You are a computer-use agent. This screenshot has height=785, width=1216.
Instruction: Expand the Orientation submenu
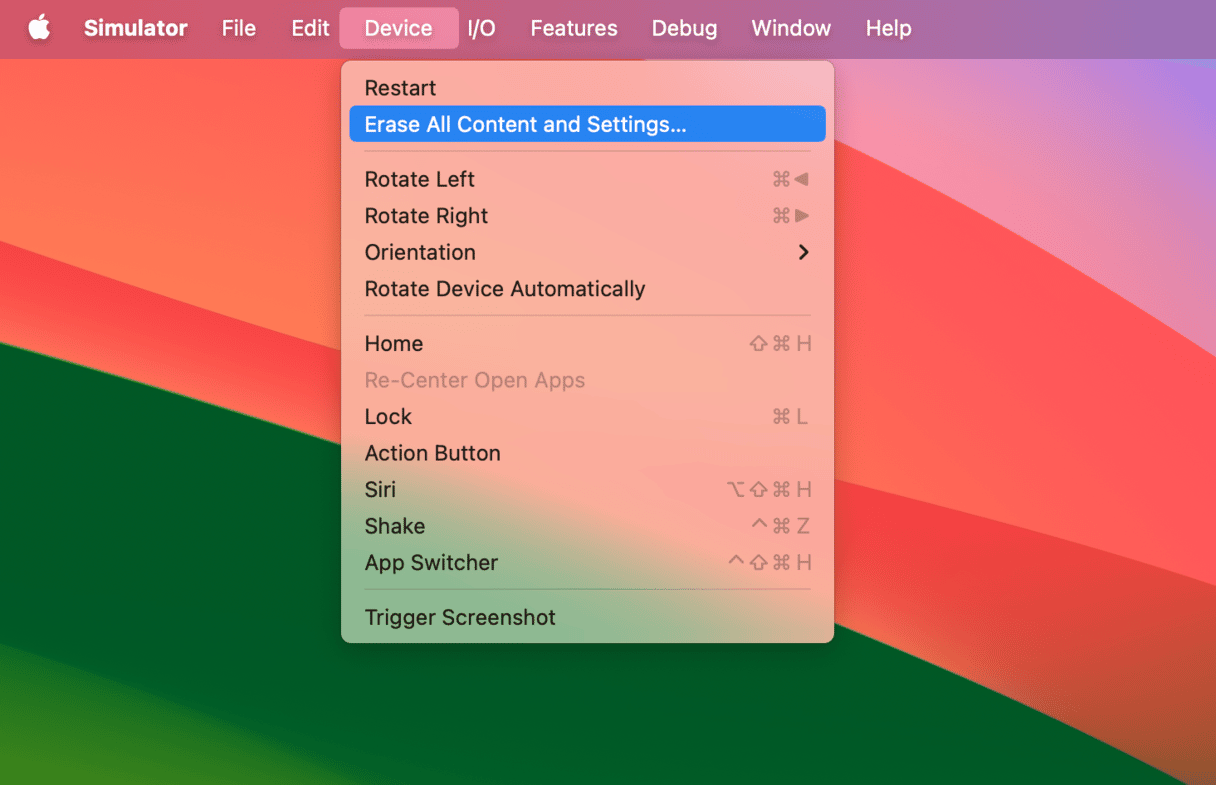(420, 252)
